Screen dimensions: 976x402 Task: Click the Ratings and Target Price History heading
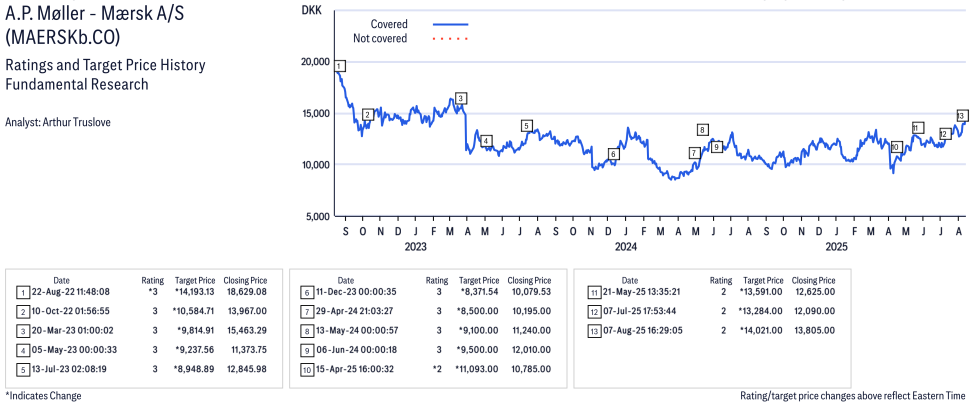pos(105,65)
